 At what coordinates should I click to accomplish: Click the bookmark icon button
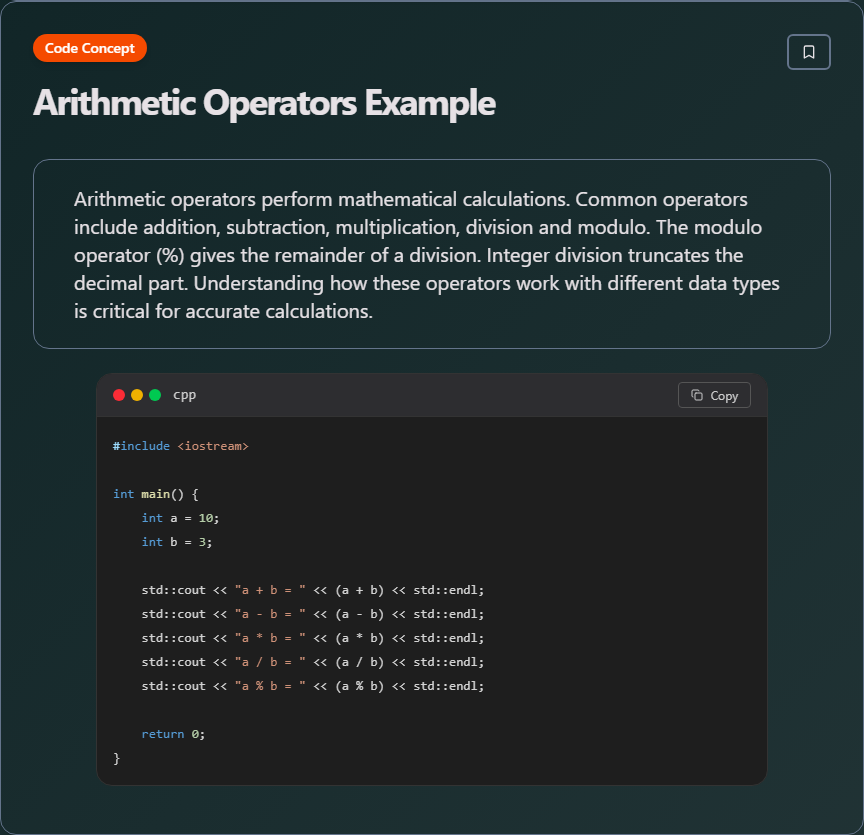(808, 52)
